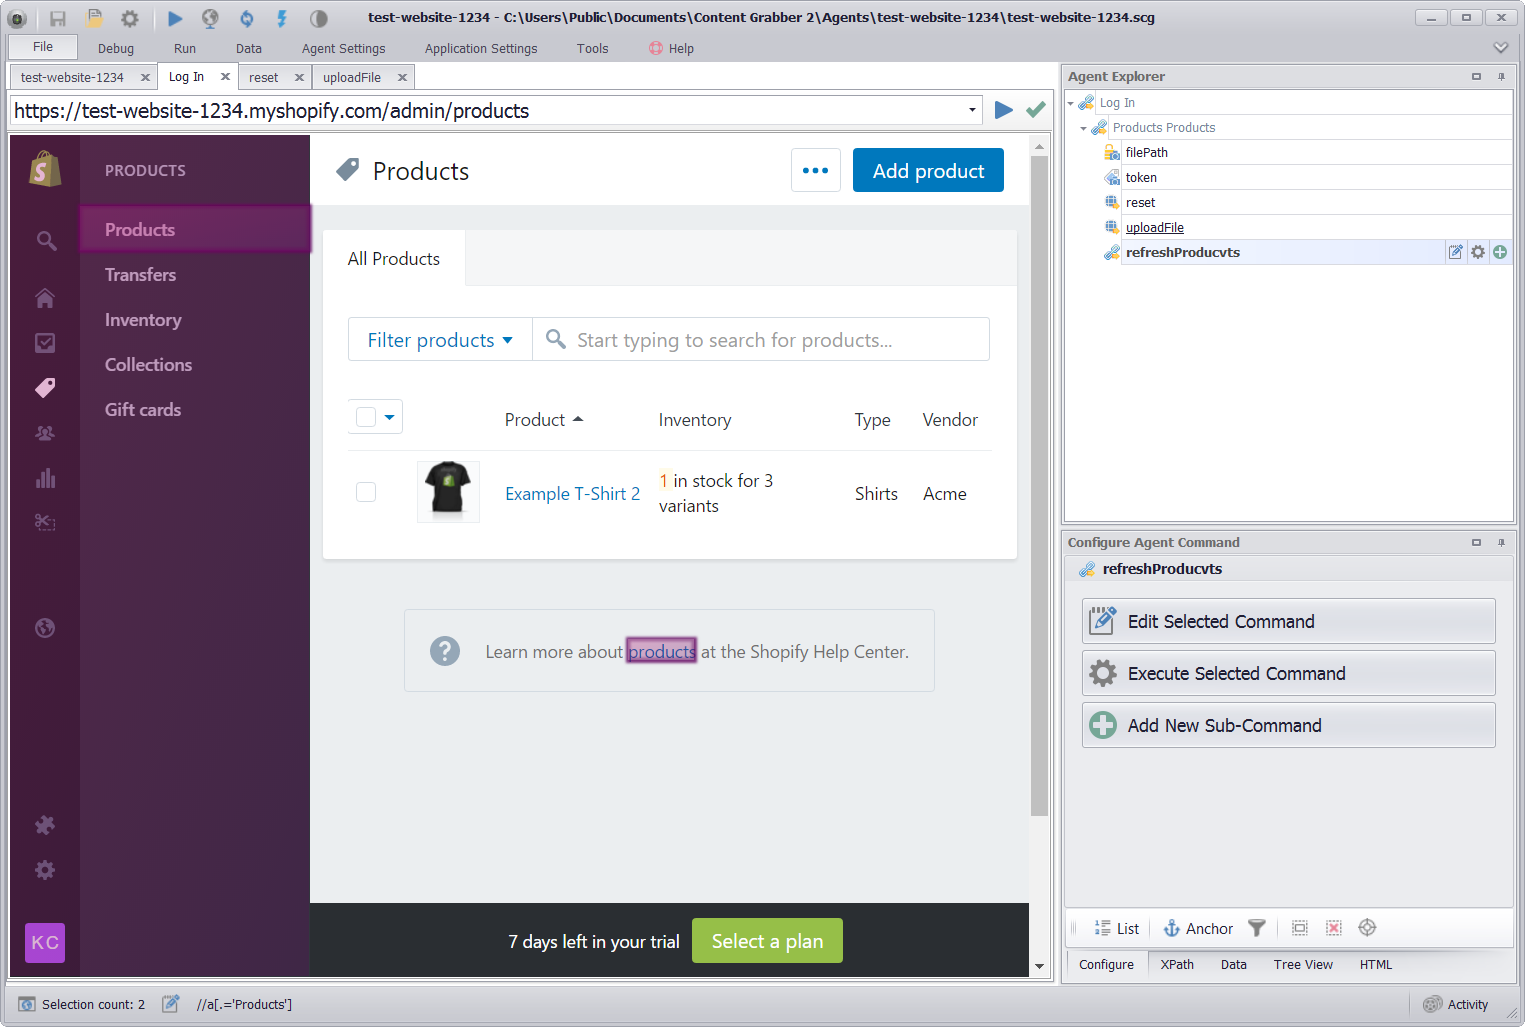
Task: Open the Shopify analytics bar chart icon
Action: point(45,478)
